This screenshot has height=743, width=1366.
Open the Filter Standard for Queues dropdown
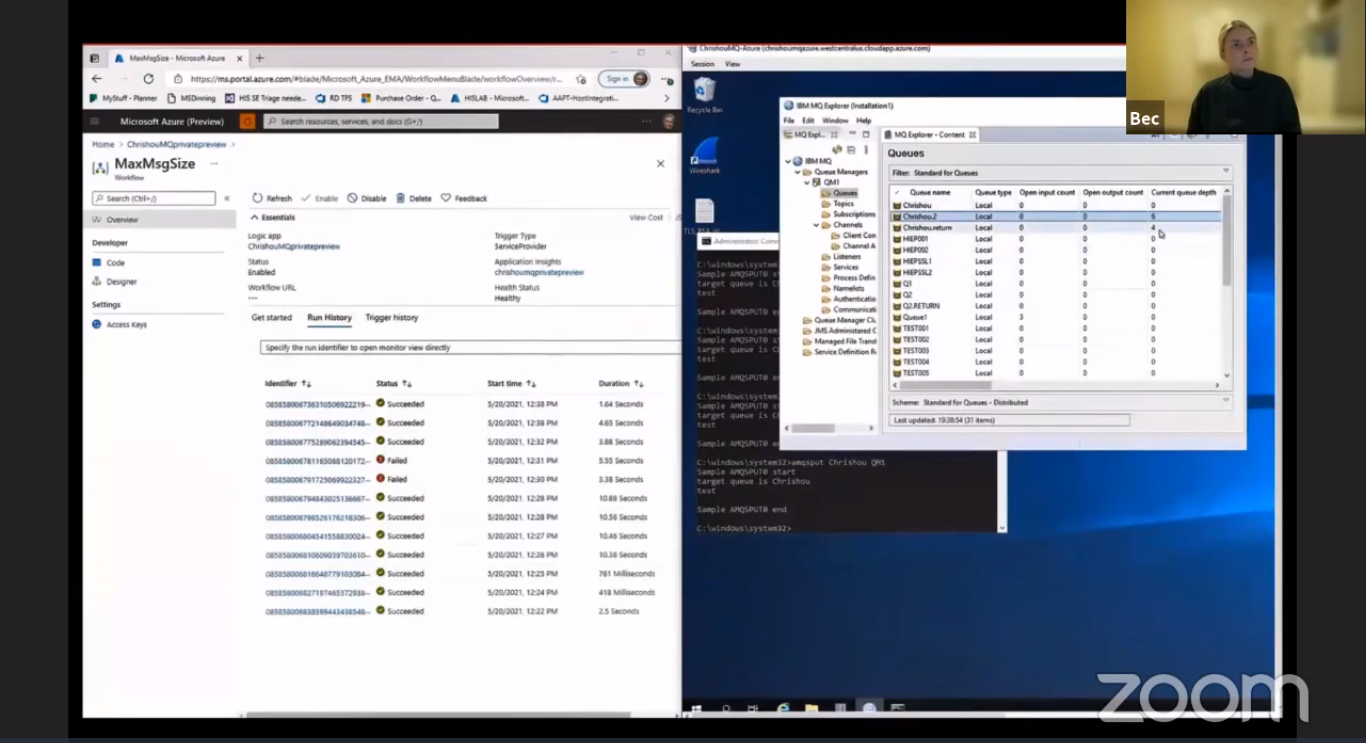coord(1226,172)
